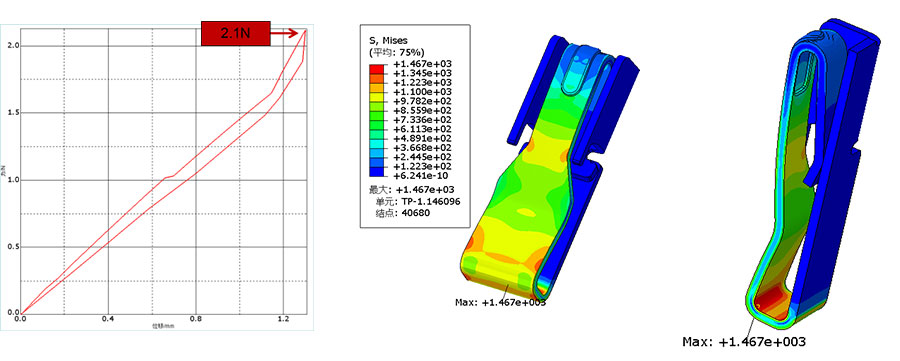The image size is (900, 361).
Task: Click the peak point of the force curve
Action: 306,30
